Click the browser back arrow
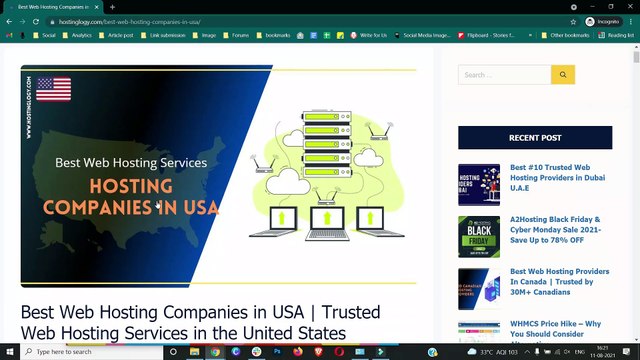This screenshot has width=640, height=360. tap(9, 22)
